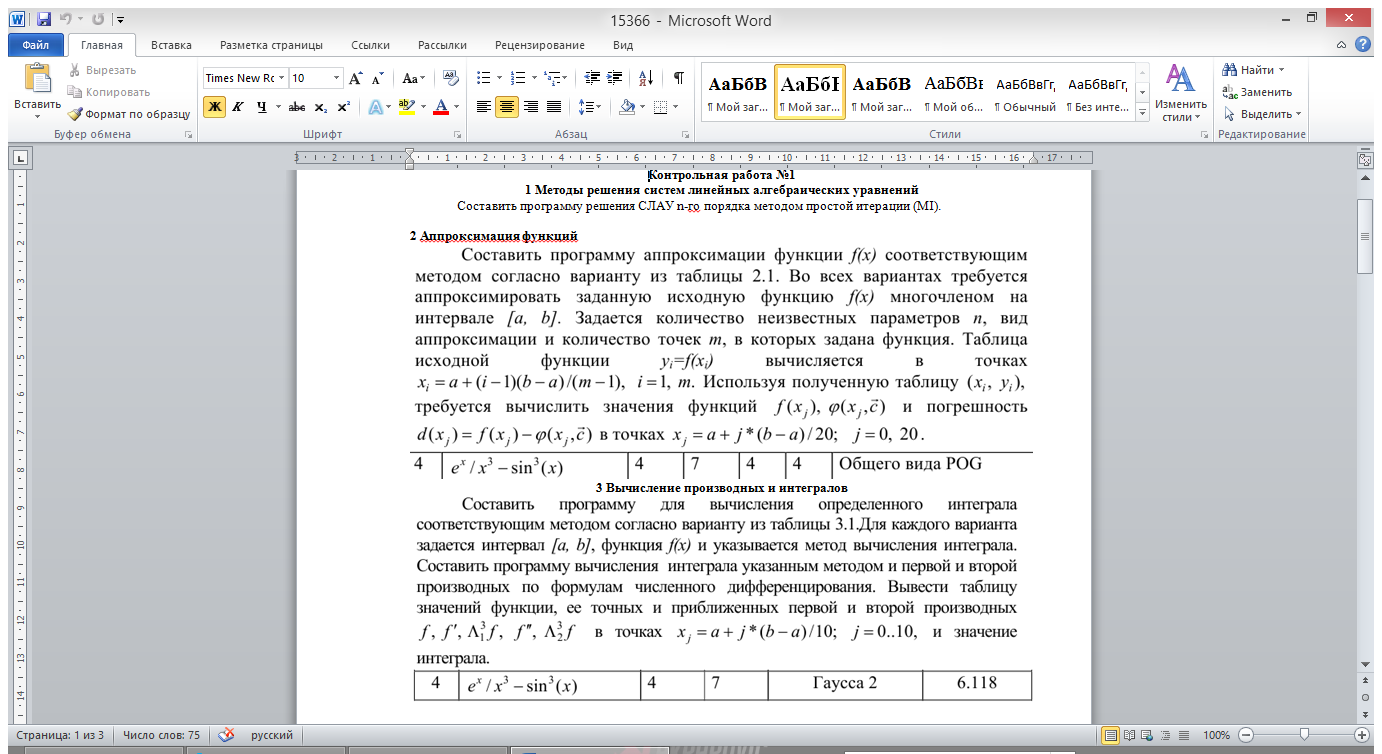The height and width of the screenshot is (754, 1382).
Task: Click the Вставить paste button
Action: (x=37, y=92)
